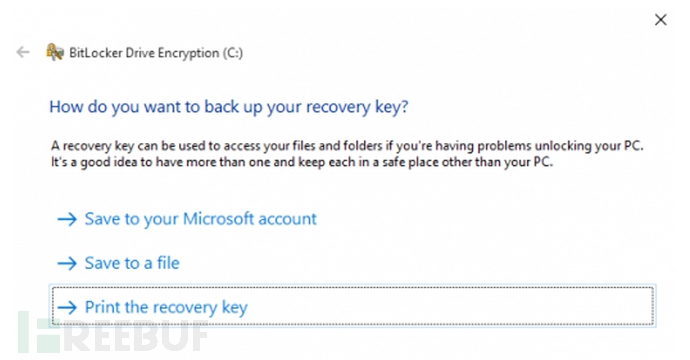Click the BitLocker lock-and-key icon
Viewport: 690px width, 360px height.
55,52
